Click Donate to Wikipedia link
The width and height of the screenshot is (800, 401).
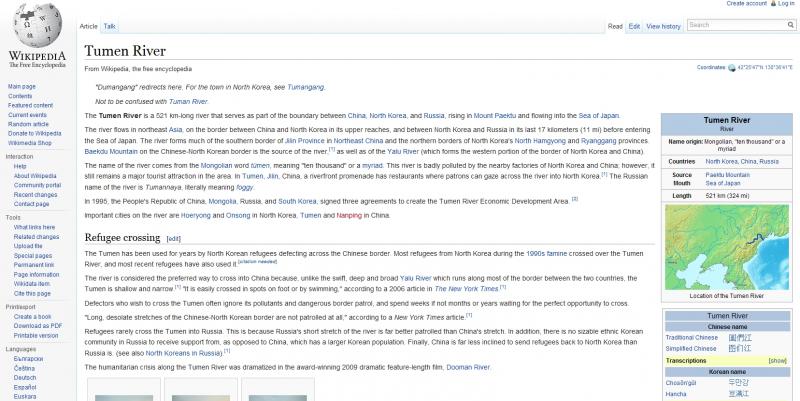34,133
